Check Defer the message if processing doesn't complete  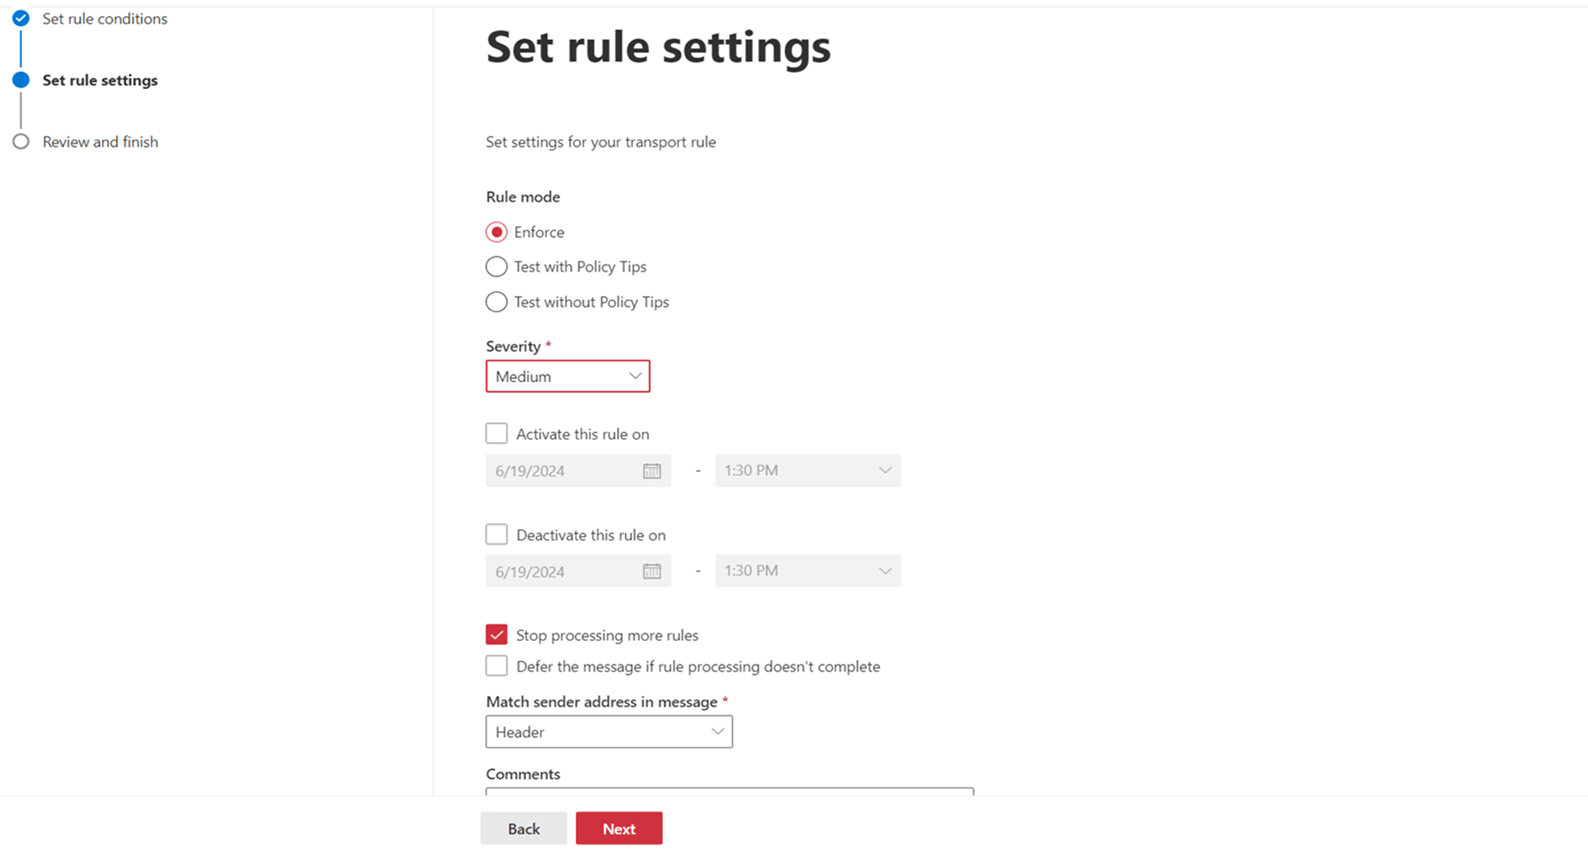click(x=496, y=665)
